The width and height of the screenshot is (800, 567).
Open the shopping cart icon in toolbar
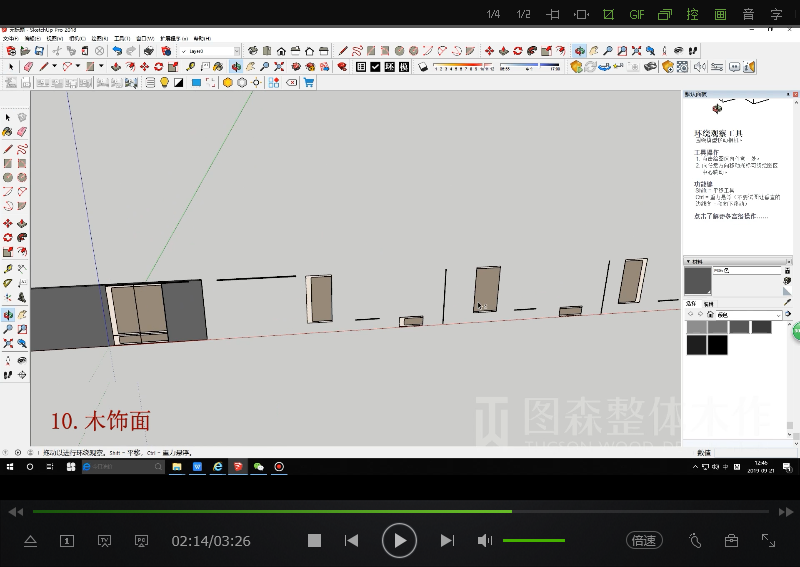pos(308,83)
